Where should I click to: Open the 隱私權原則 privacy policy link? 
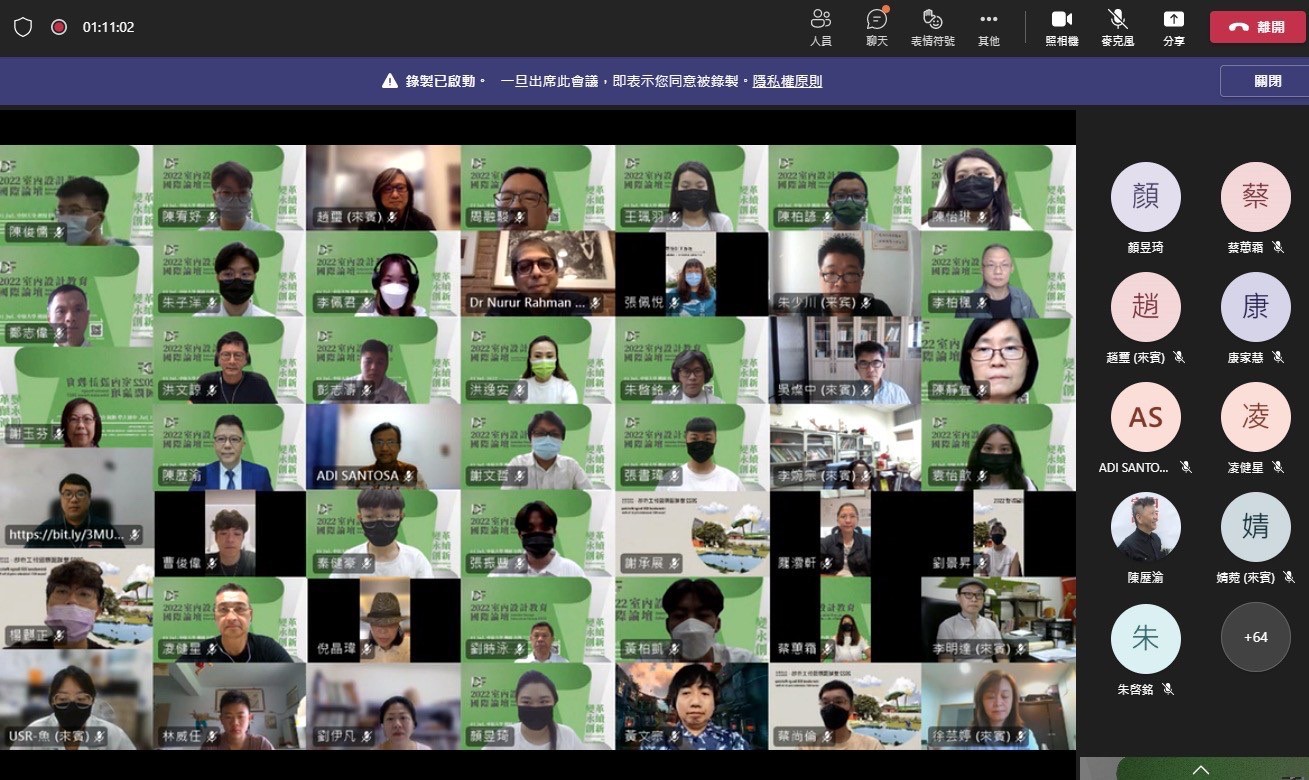point(788,81)
